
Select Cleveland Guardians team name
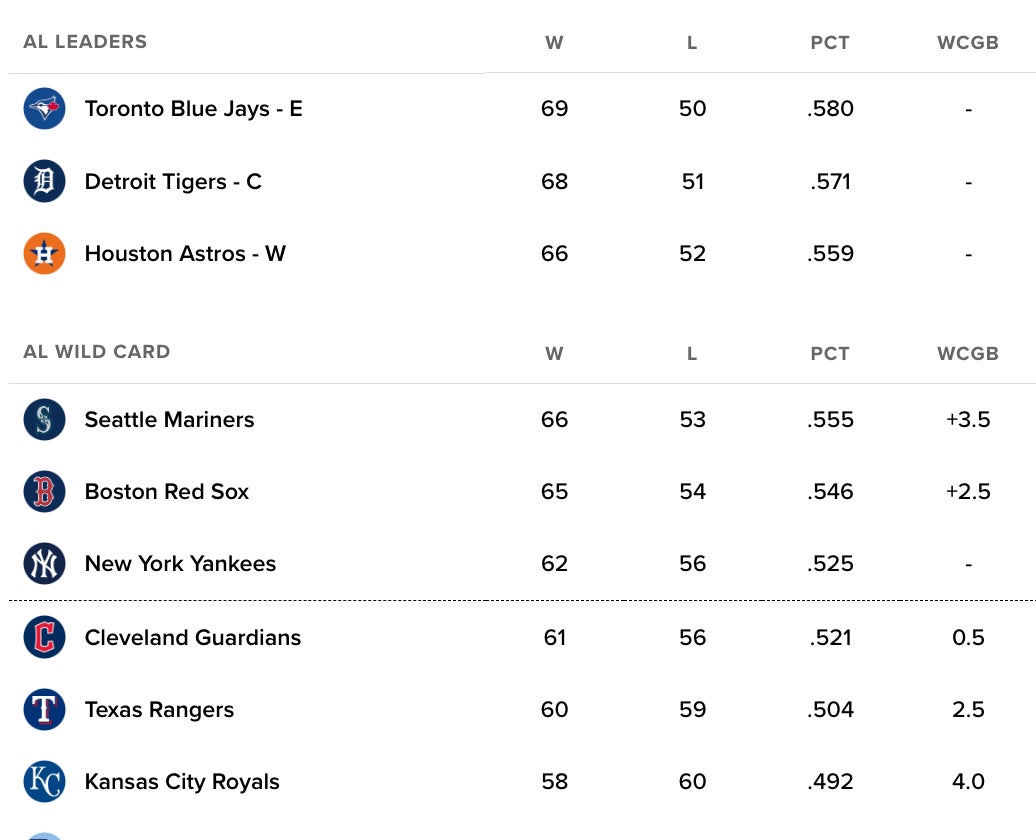[x=193, y=637]
